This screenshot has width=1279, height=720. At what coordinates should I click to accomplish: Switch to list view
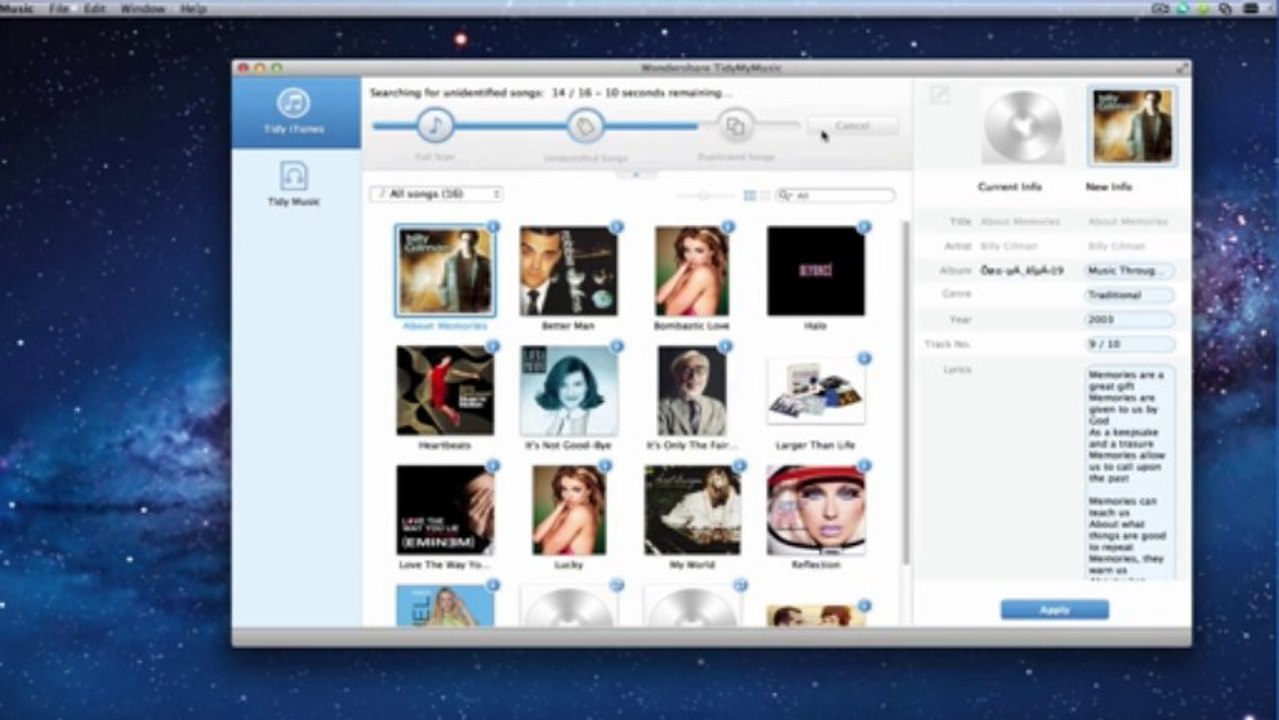click(765, 195)
